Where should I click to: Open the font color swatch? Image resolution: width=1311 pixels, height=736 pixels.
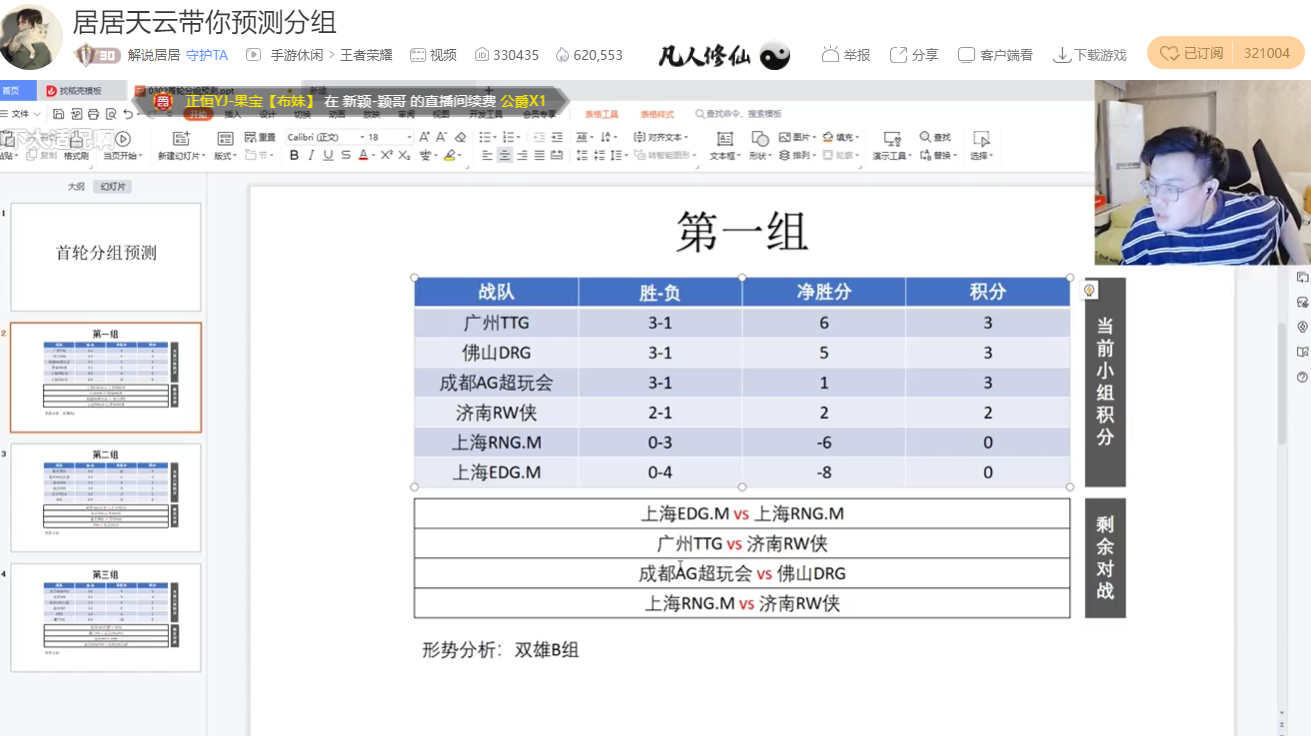(365, 155)
